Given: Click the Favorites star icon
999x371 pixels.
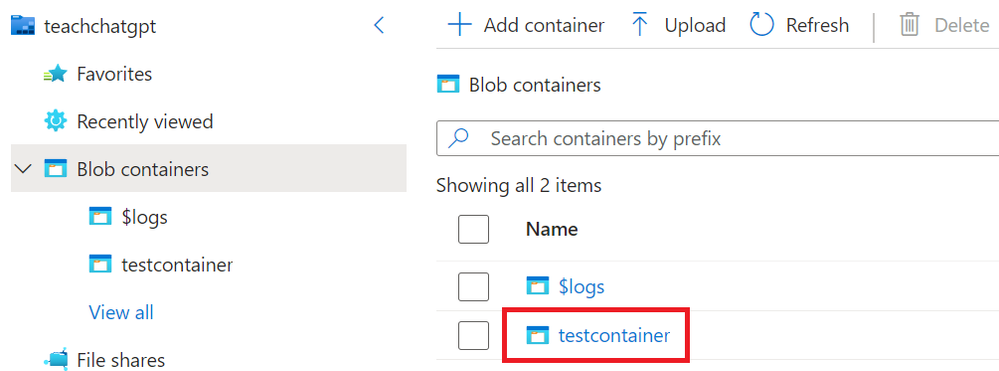Looking at the screenshot, I should [x=55, y=75].
